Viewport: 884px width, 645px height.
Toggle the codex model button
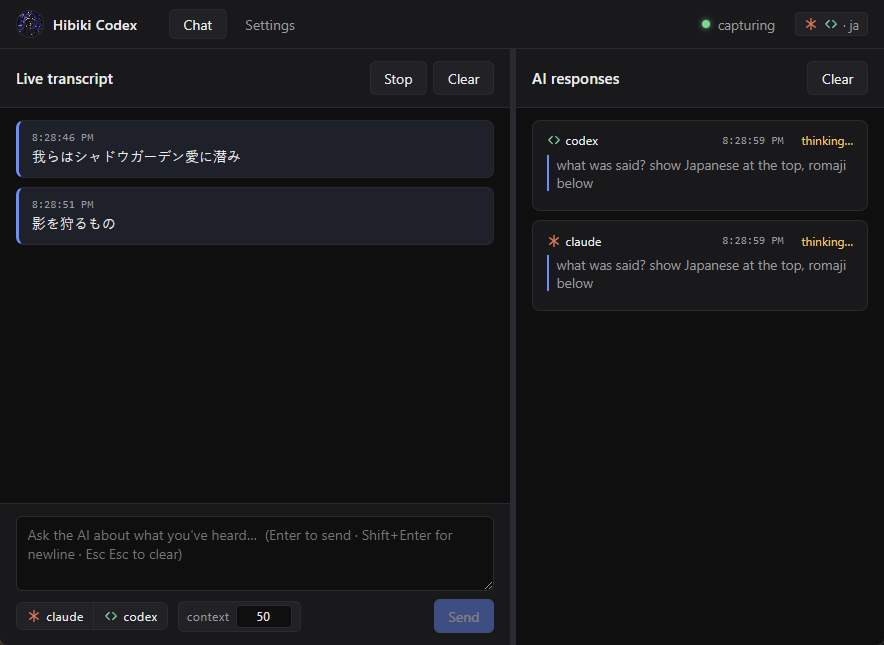(131, 616)
